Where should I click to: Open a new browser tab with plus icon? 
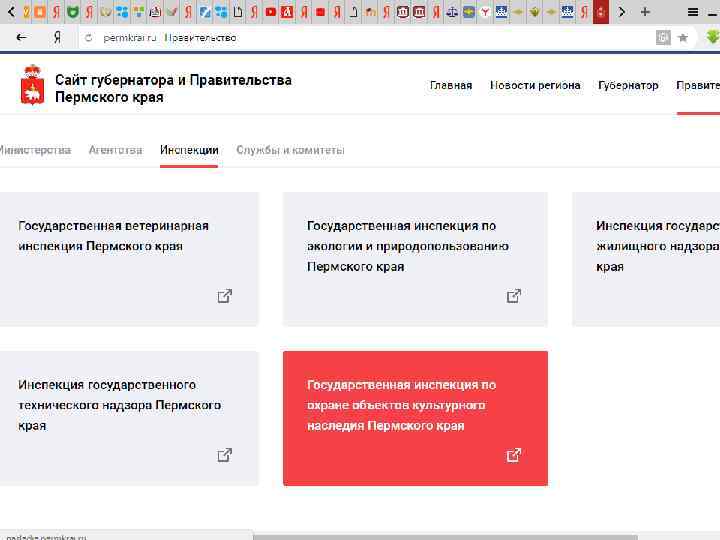[x=645, y=12]
